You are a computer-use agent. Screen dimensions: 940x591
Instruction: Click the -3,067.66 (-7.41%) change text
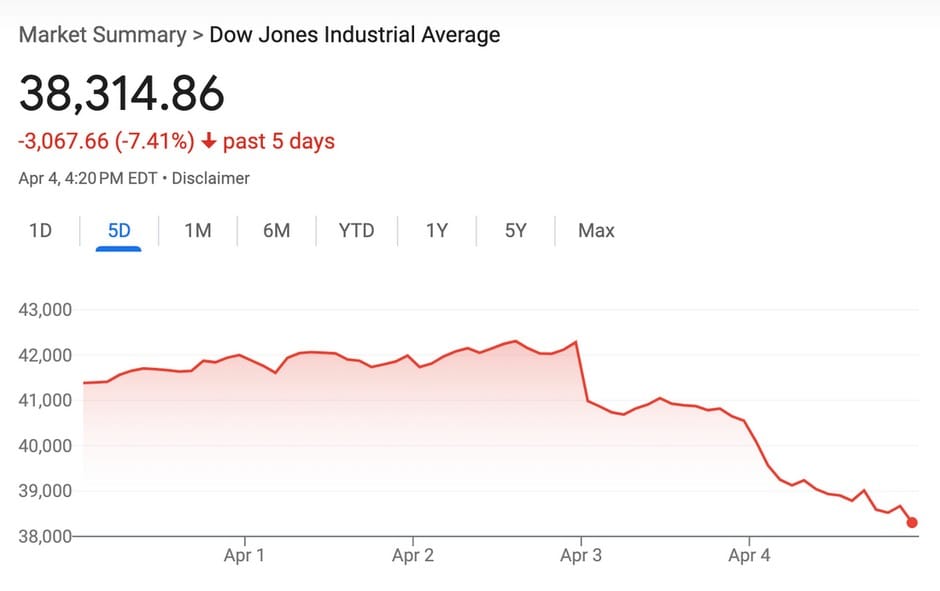(106, 142)
